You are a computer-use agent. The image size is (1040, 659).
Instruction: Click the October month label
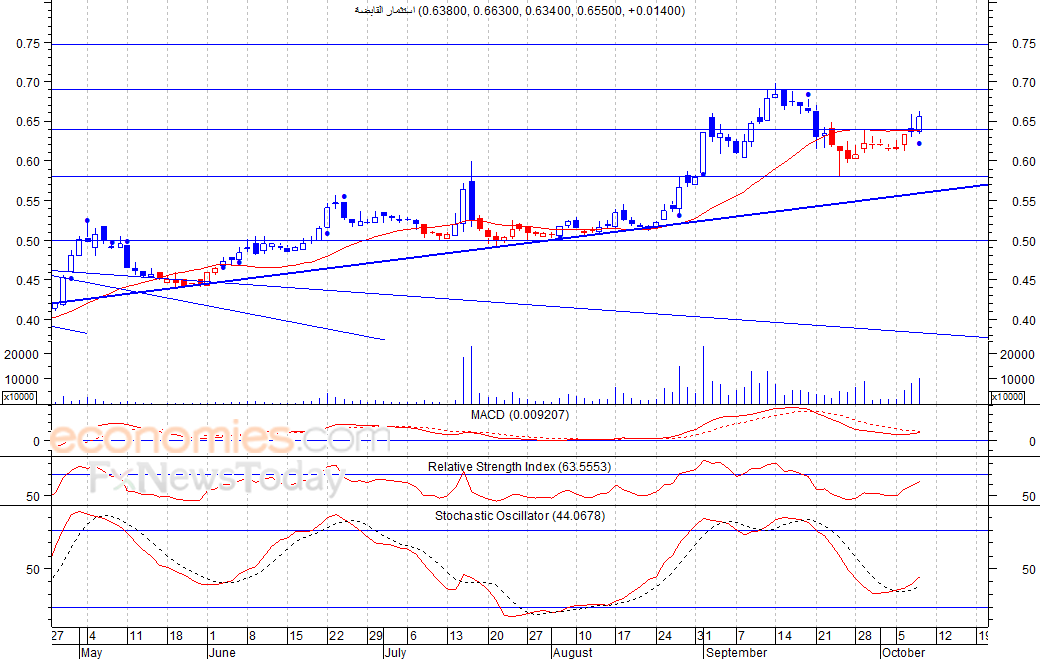point(903,652)
